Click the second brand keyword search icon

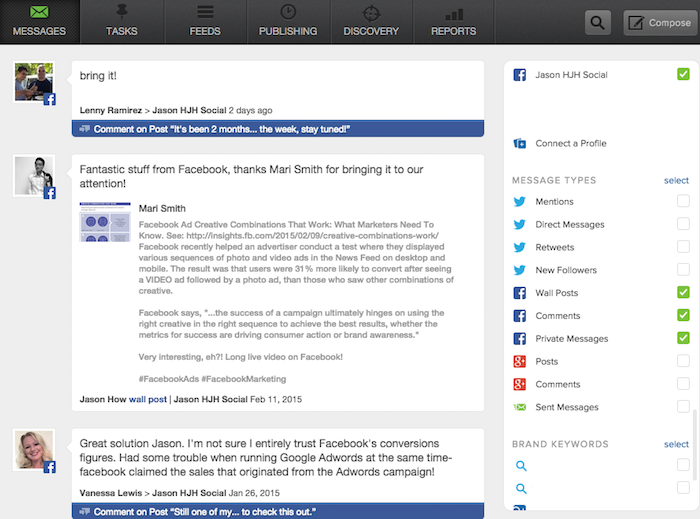521,489
